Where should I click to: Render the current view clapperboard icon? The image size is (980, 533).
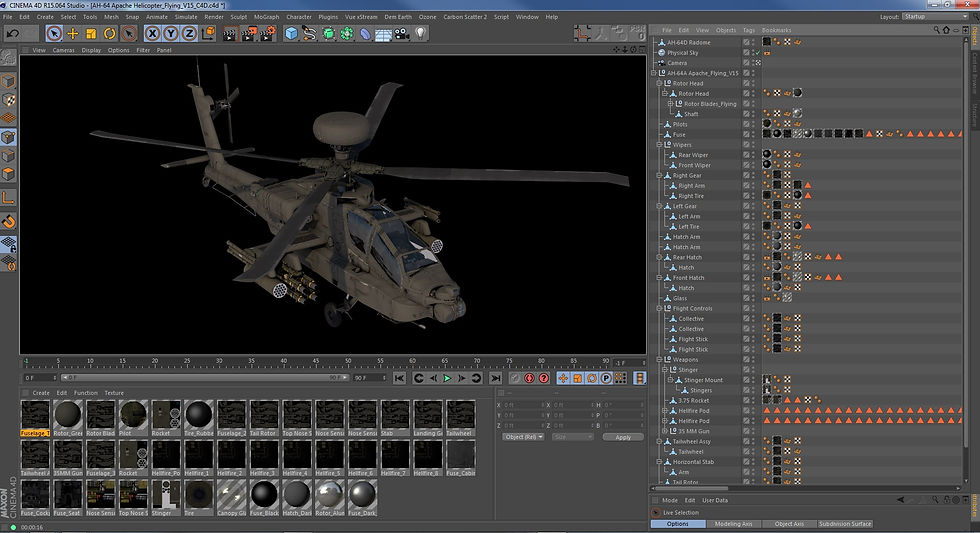coord(230,34)
